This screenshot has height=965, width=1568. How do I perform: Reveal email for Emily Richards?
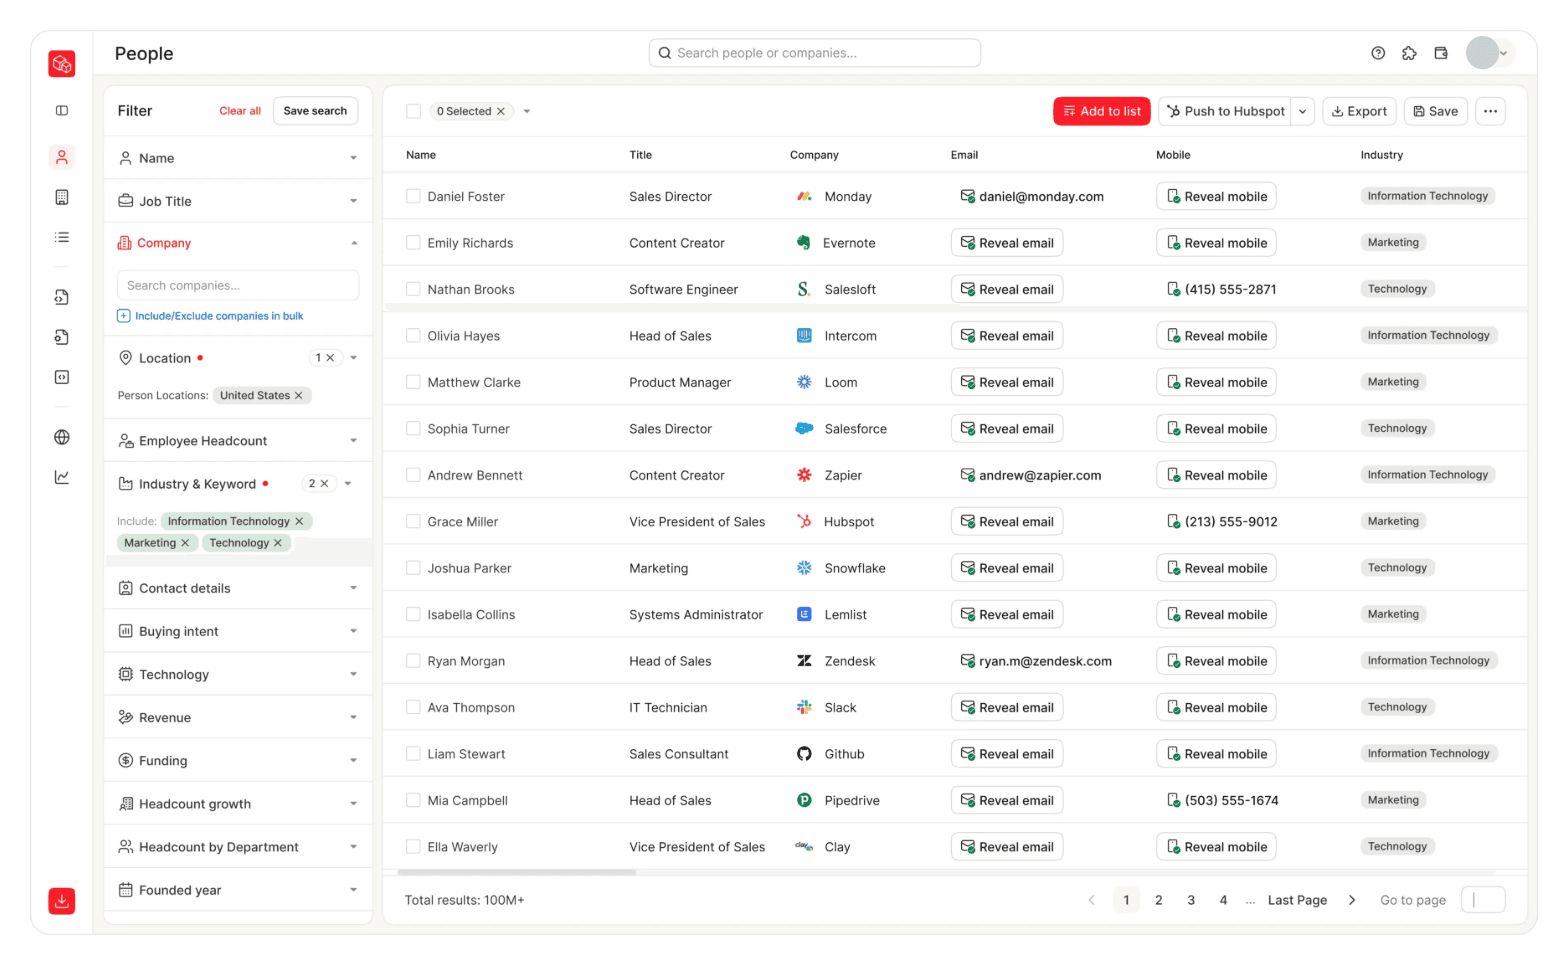click(x=1007, y=243)
